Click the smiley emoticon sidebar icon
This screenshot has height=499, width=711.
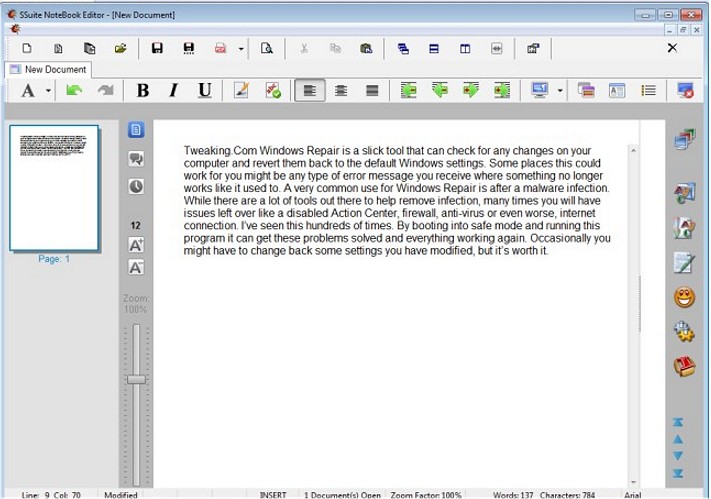[x=684, y=298]
